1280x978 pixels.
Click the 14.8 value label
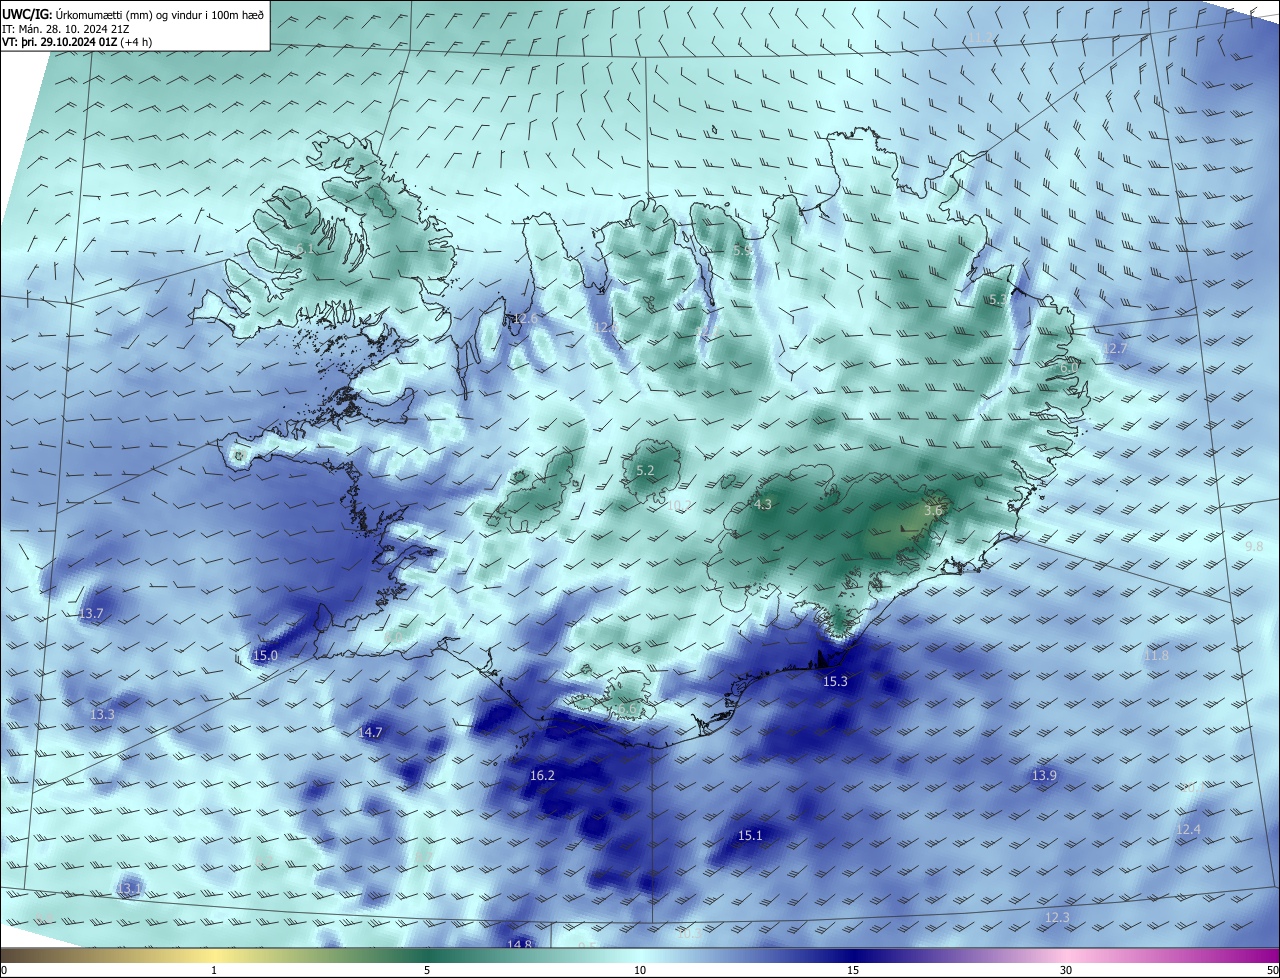pos(519,944)
